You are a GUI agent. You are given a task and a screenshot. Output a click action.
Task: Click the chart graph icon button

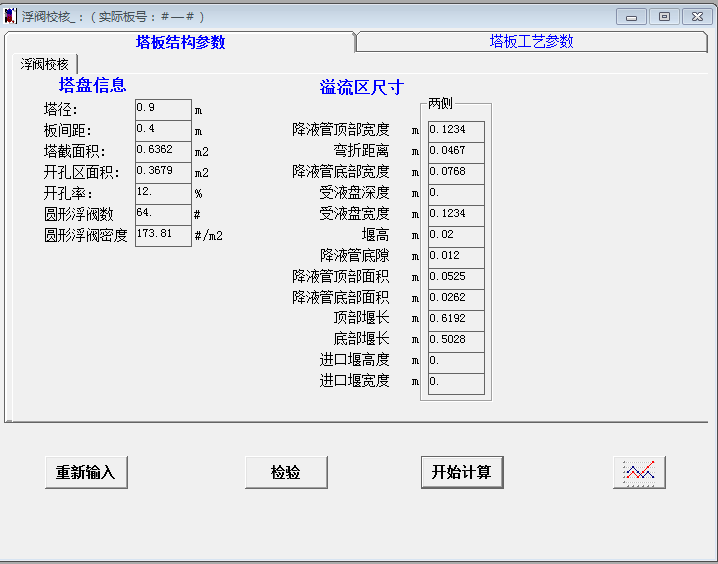(639, 472)
